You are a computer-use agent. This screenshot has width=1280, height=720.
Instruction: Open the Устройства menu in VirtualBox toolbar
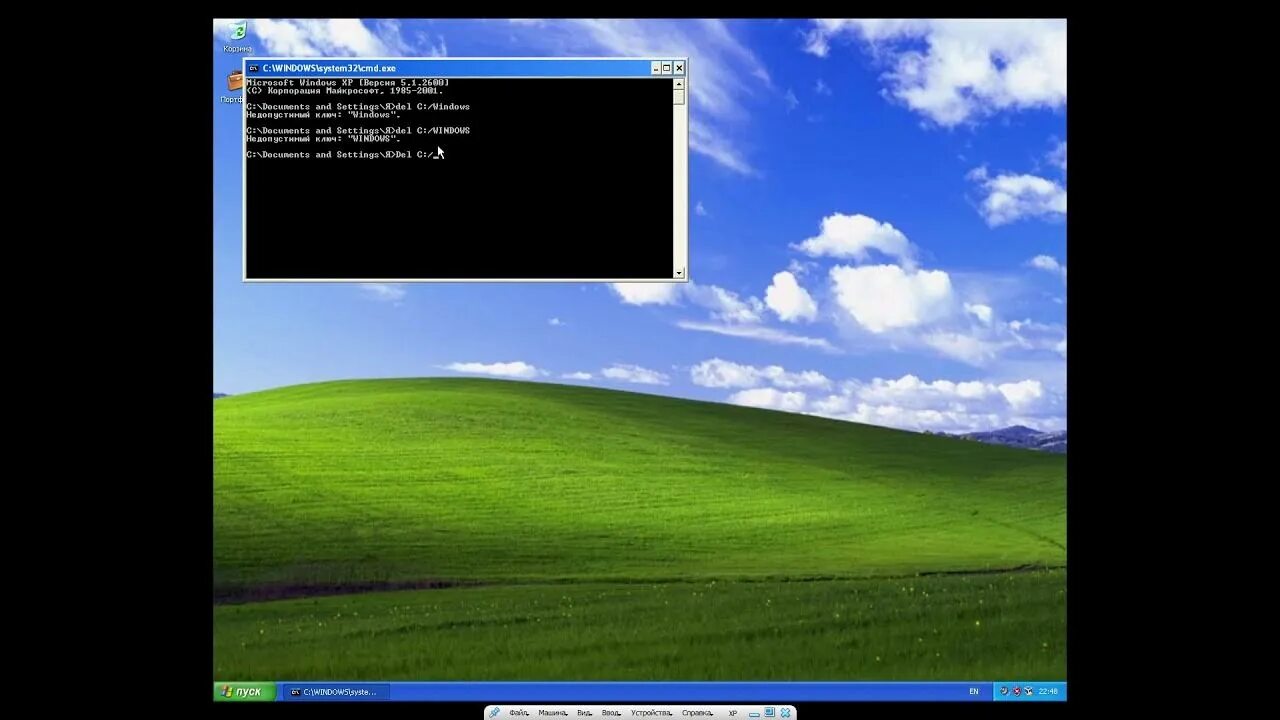pos(652,713)
